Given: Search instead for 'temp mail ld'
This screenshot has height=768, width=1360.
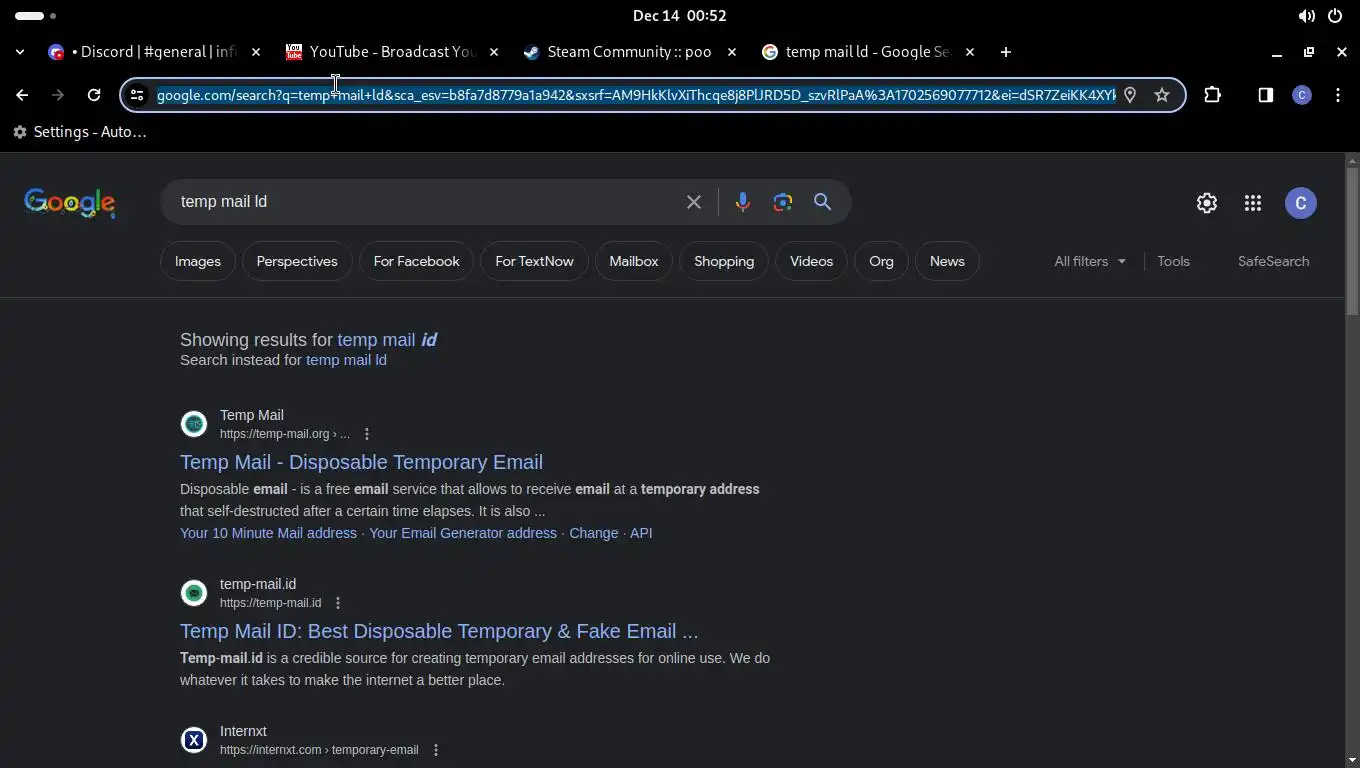Looking at the screenshot, I should click(346, 360).
